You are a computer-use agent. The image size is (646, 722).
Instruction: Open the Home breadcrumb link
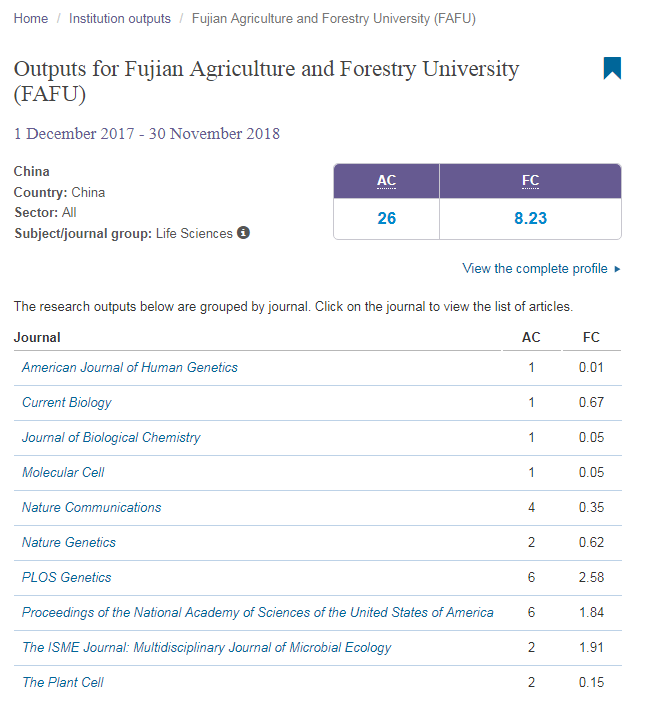[x=30, y=19]
